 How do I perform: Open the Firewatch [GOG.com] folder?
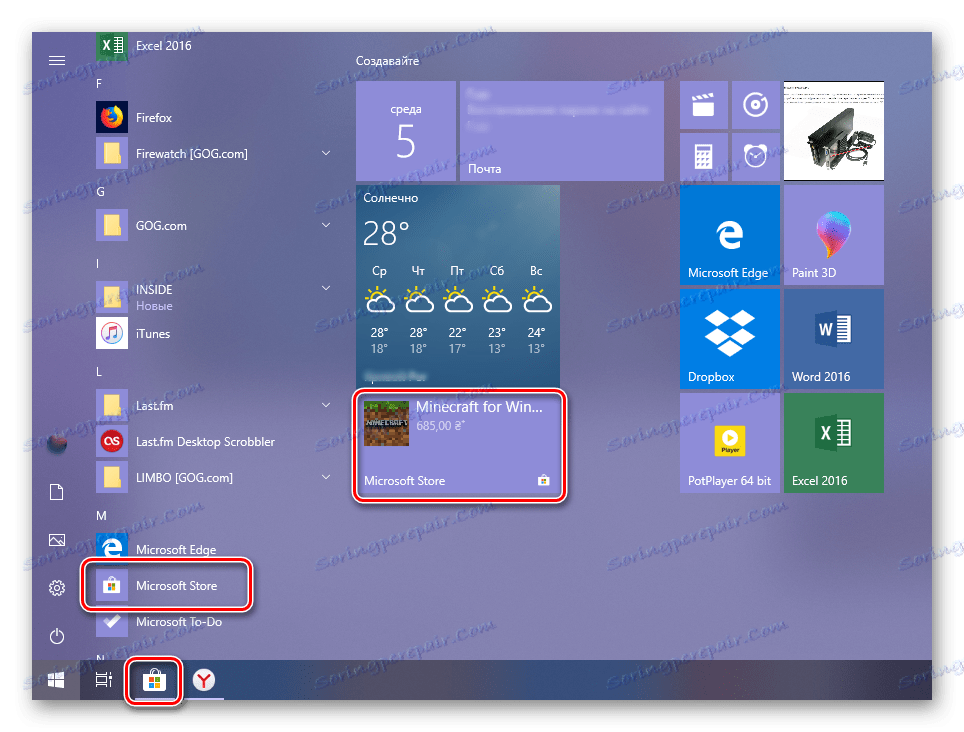pyautogui.click(x=213, y=154)
